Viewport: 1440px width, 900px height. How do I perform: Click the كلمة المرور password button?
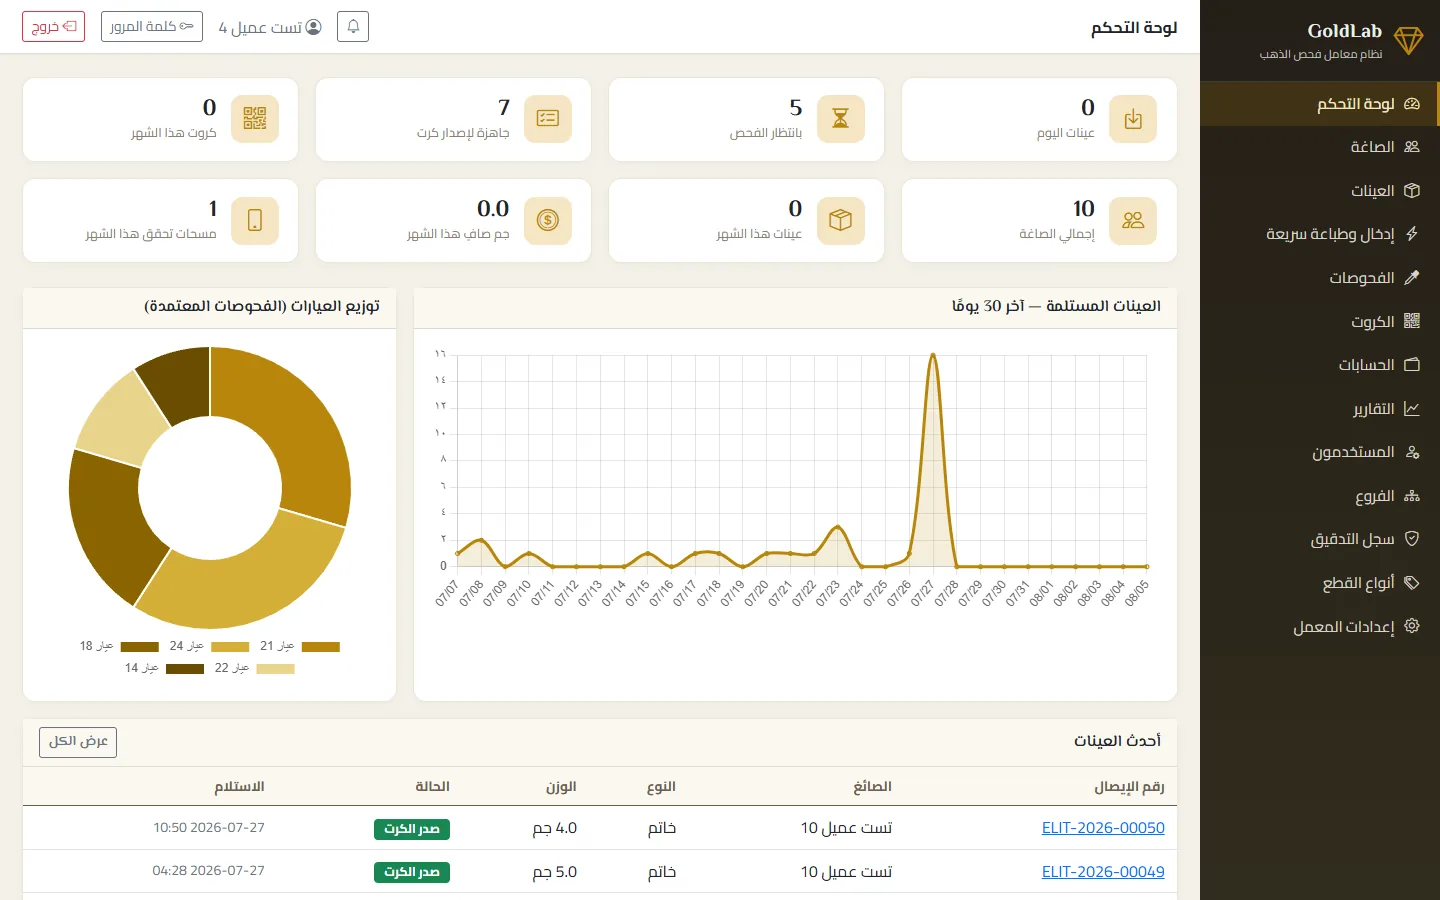coord(152,27)
